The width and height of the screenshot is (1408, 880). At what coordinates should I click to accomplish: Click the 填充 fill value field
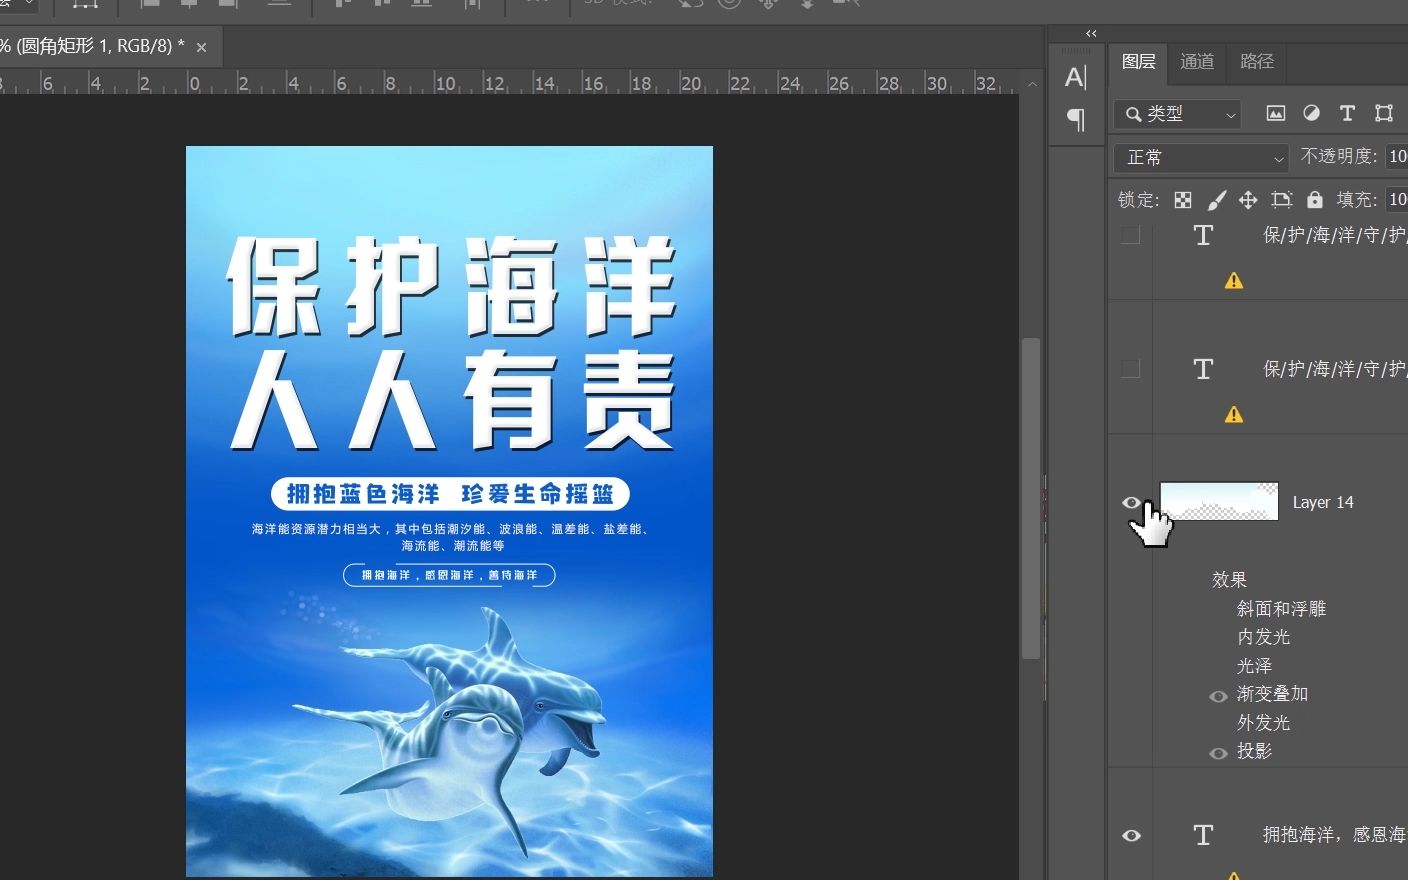click(1397, 199)
